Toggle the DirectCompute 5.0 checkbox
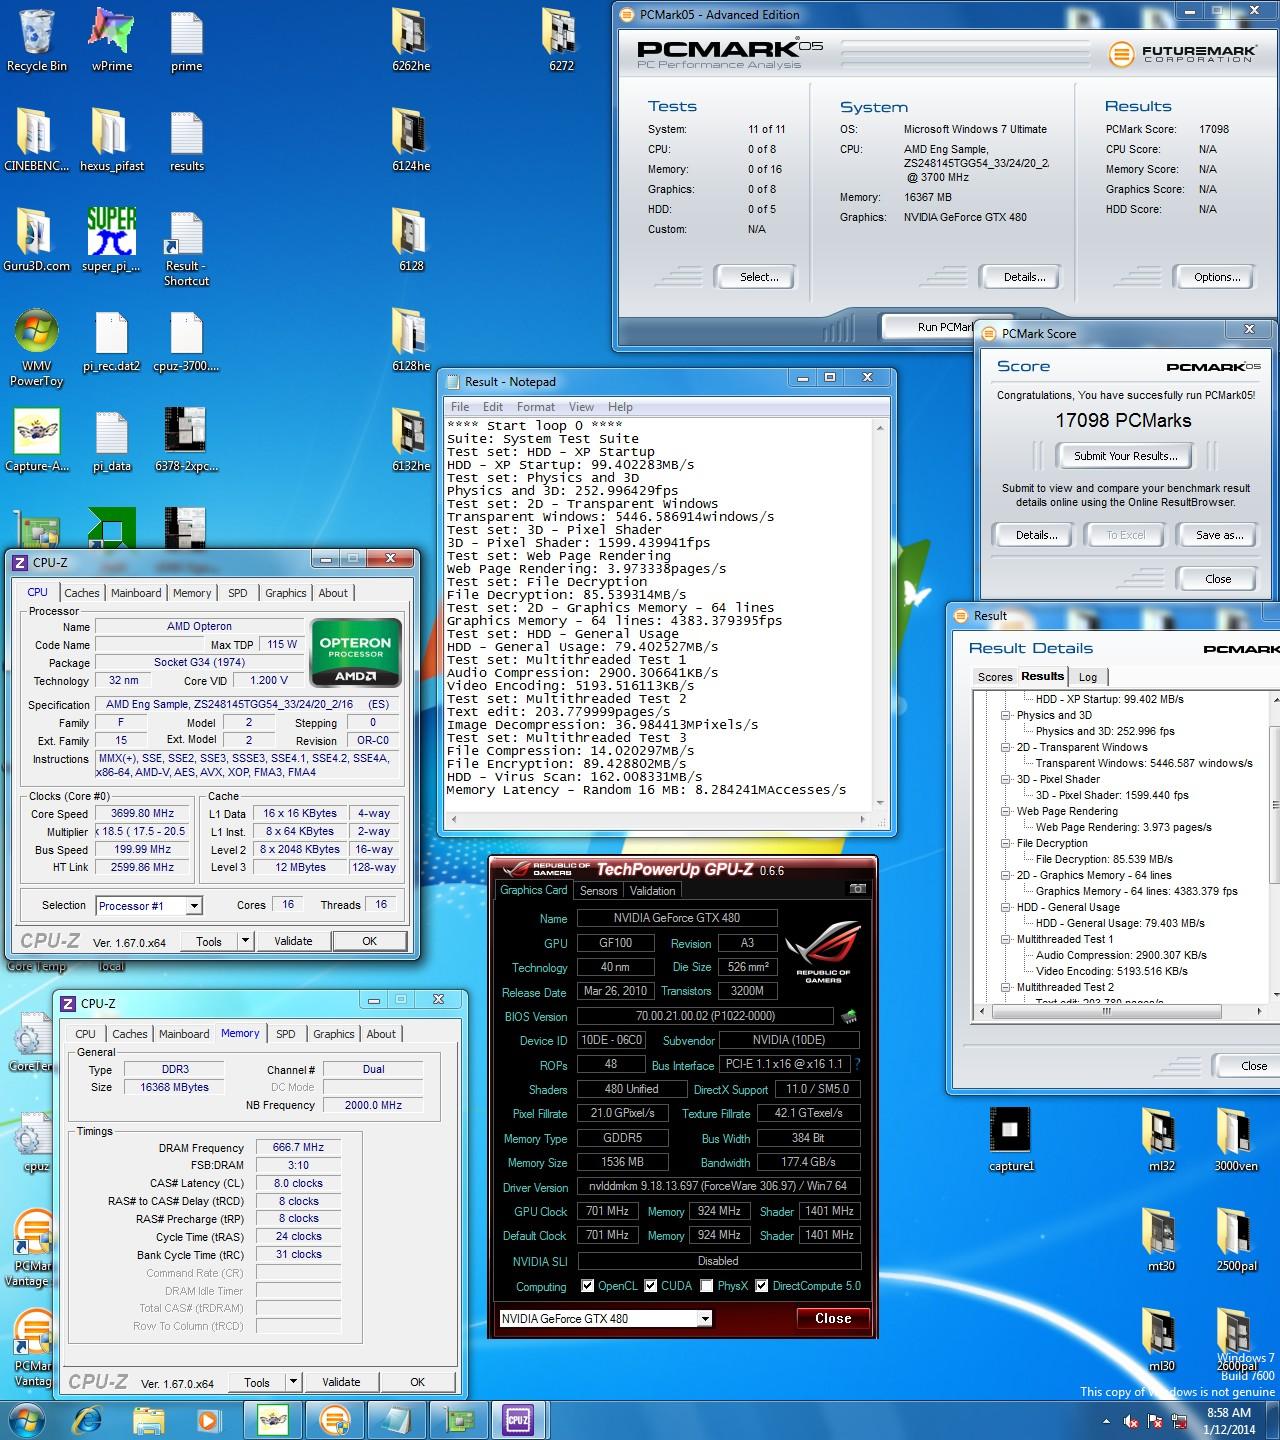Image resolution: width=1280 pixels, height=1440 pixels. click(x=762, y=1286)
